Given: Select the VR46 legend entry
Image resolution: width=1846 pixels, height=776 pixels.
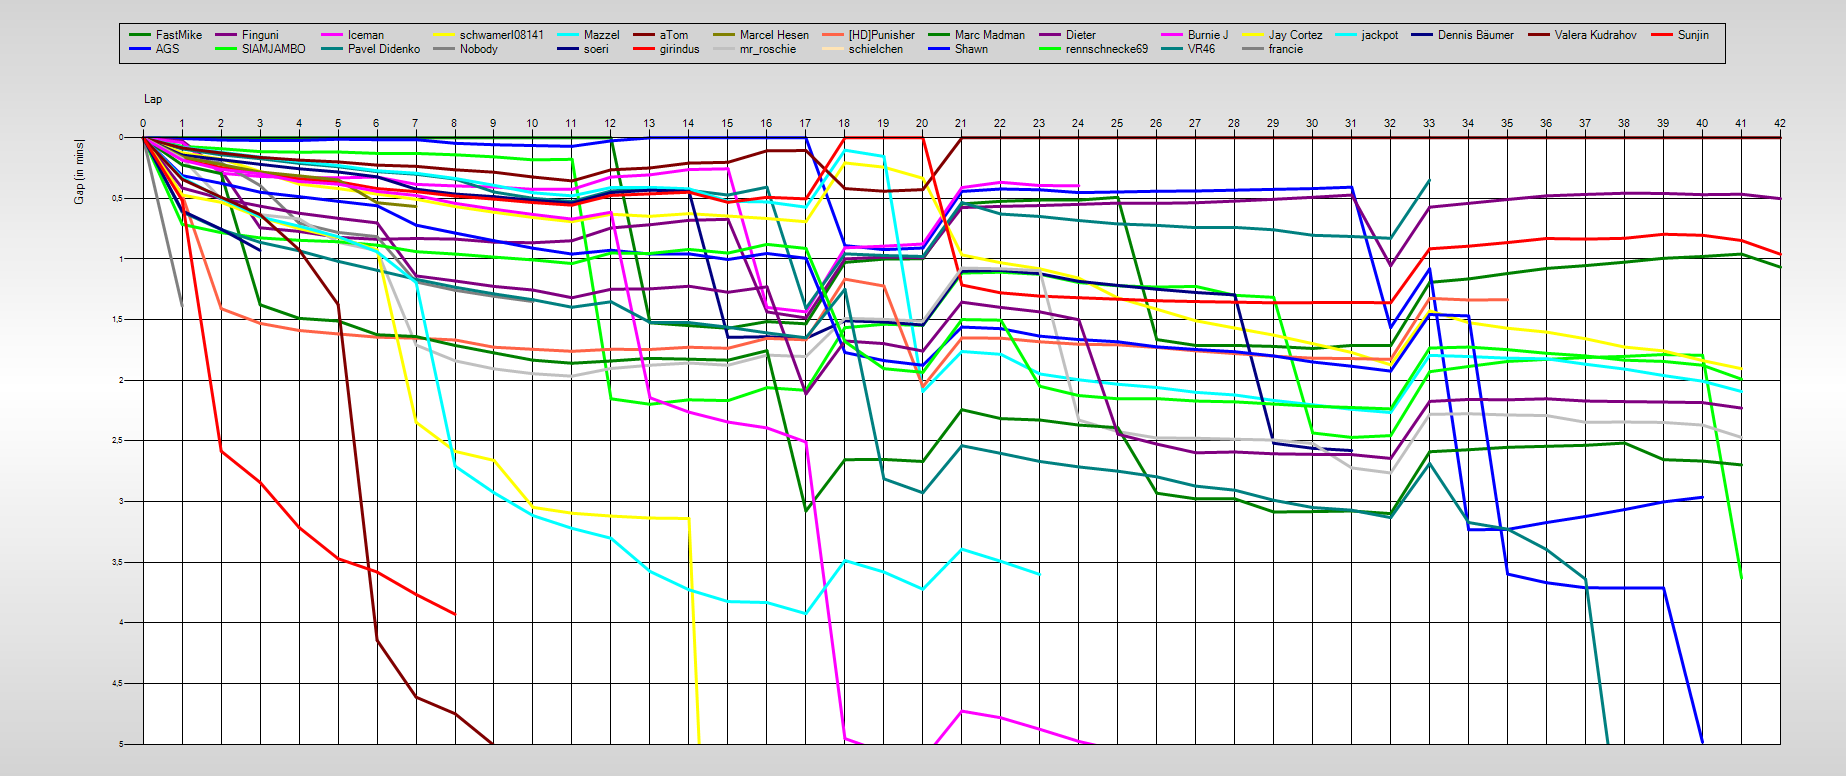Looking at the screenshot, I should (x=1201, y=49).
